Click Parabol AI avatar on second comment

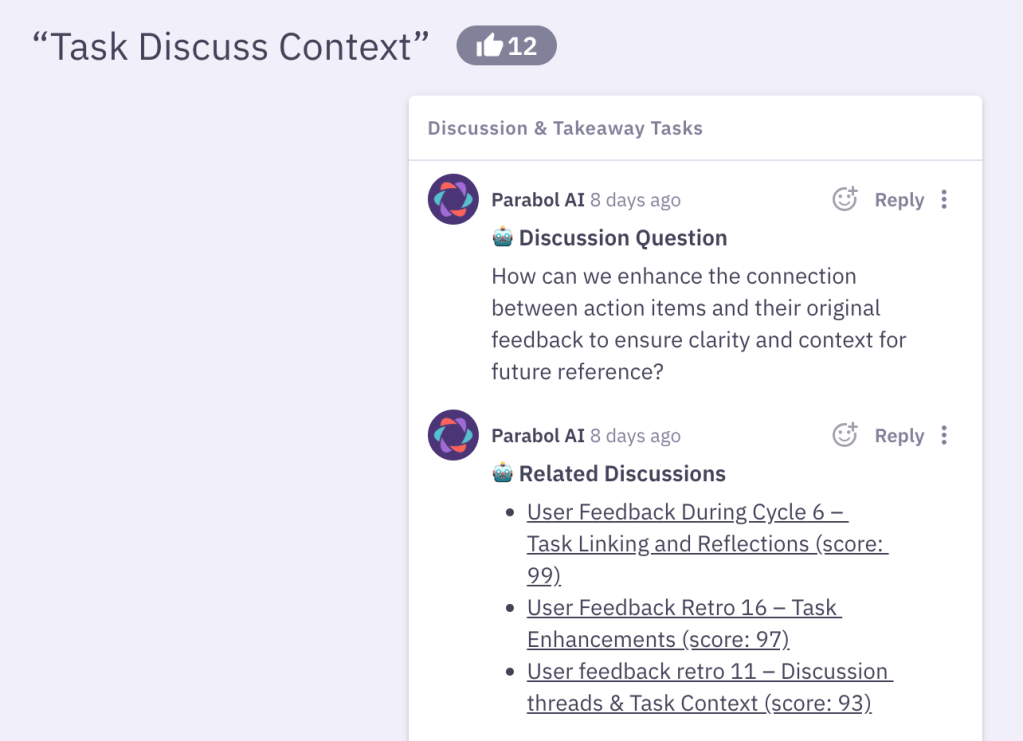coord(453,435)
